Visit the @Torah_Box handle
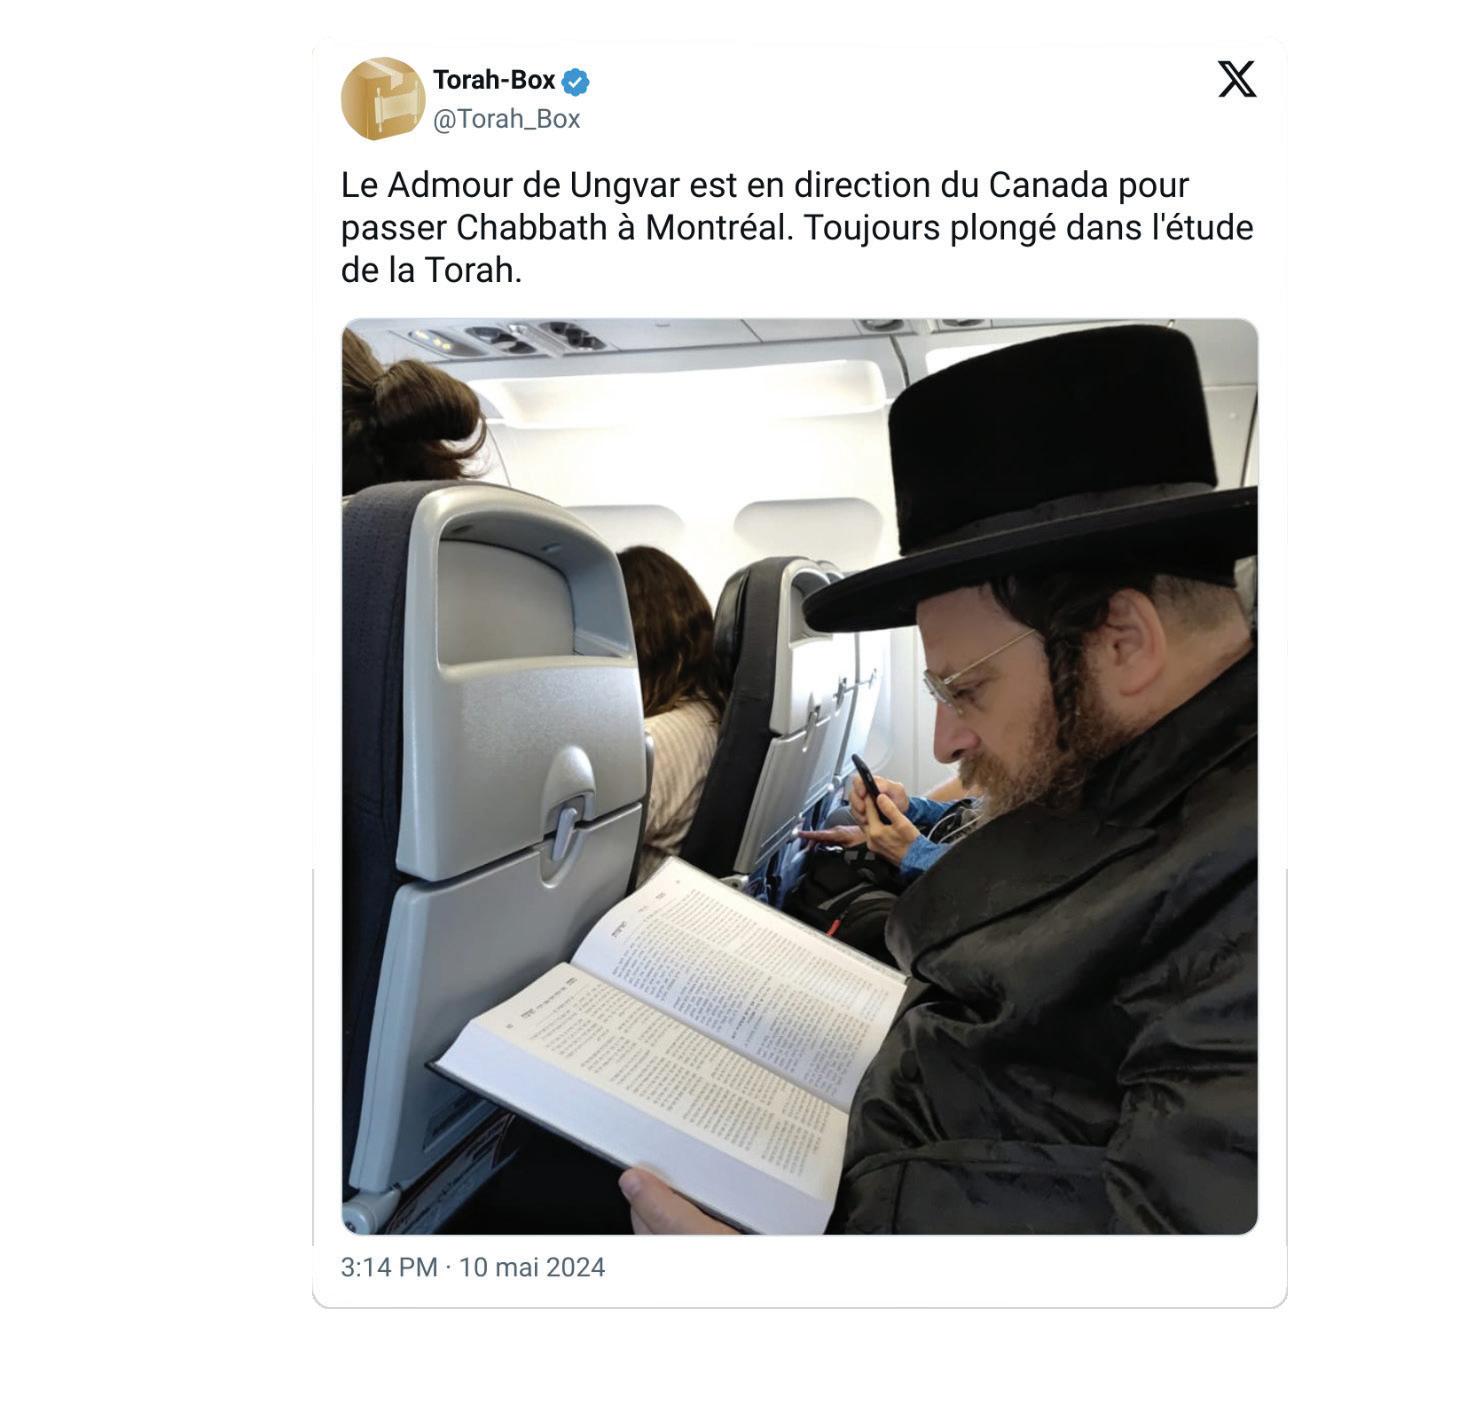This screenshot has width=1471, height=1415. (x=506, y=119)
